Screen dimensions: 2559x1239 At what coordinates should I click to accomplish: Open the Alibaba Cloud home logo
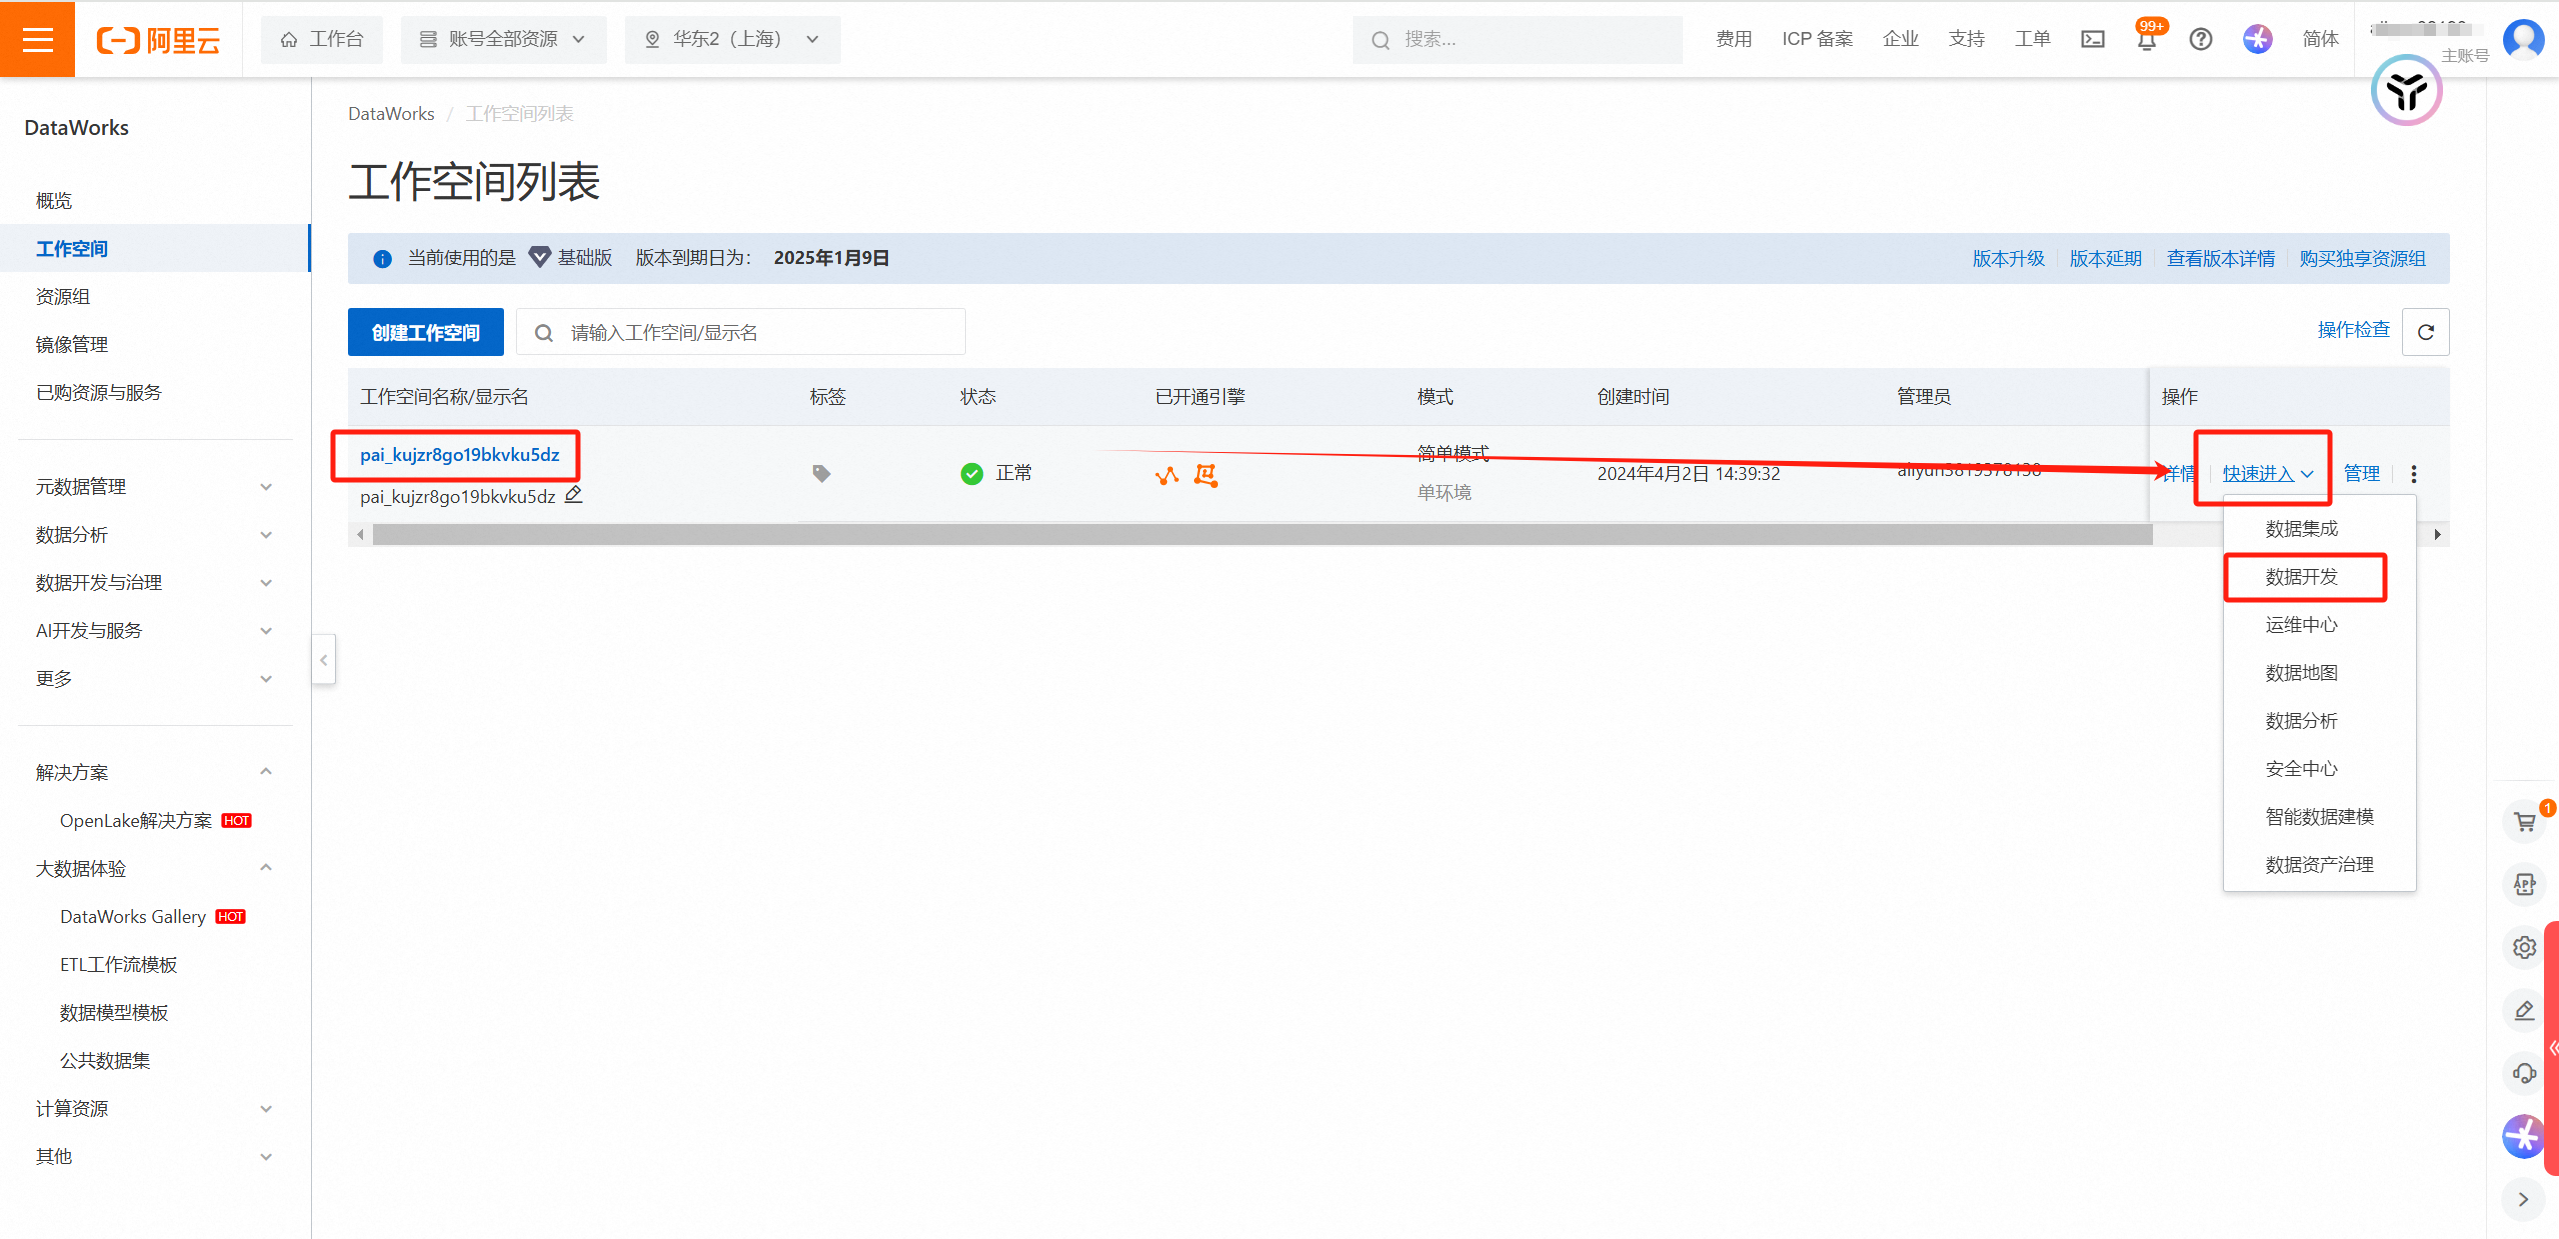157,39
